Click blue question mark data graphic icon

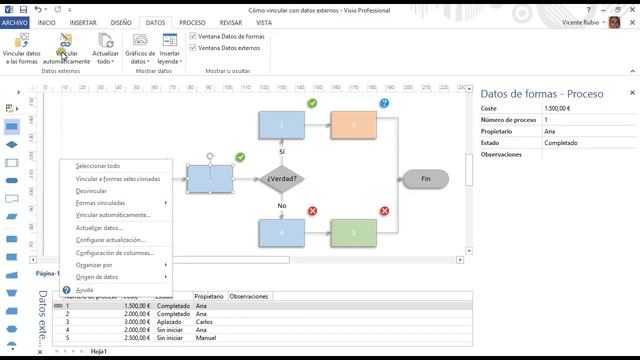click(384, 103)
